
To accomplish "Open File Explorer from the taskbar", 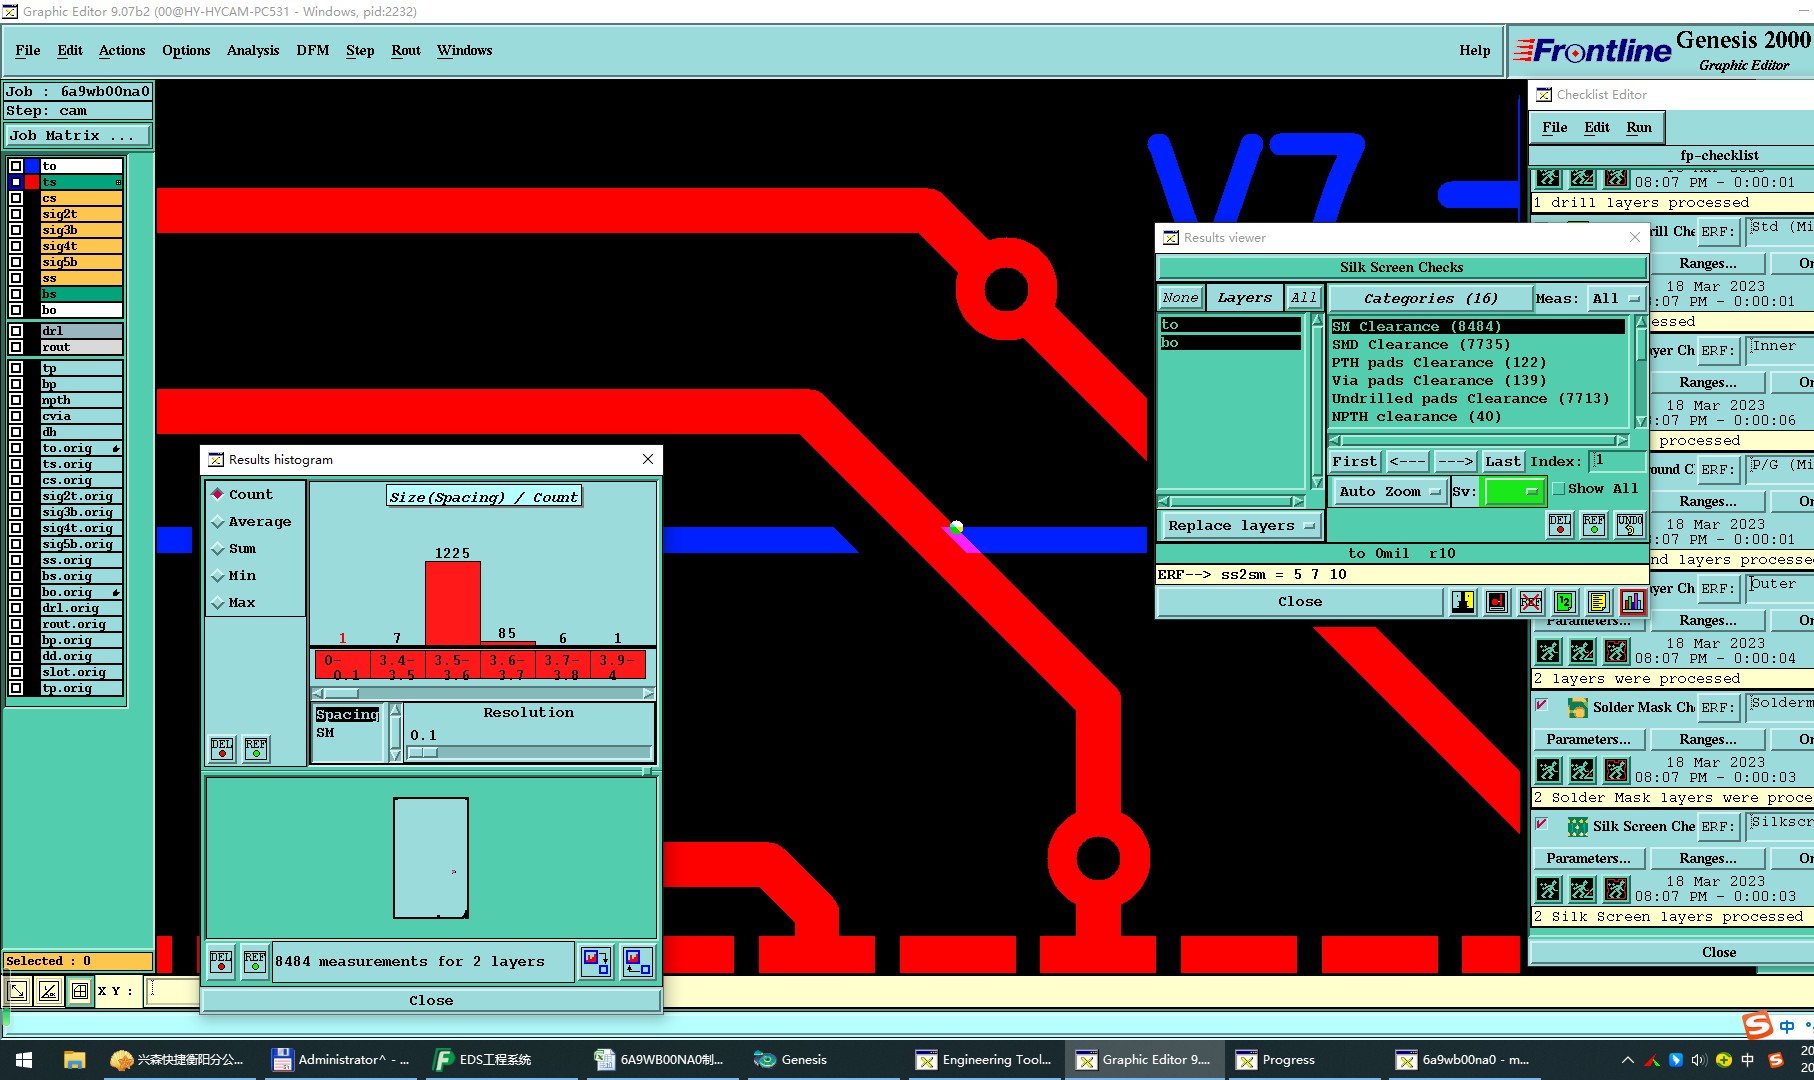I will 74,1059.
